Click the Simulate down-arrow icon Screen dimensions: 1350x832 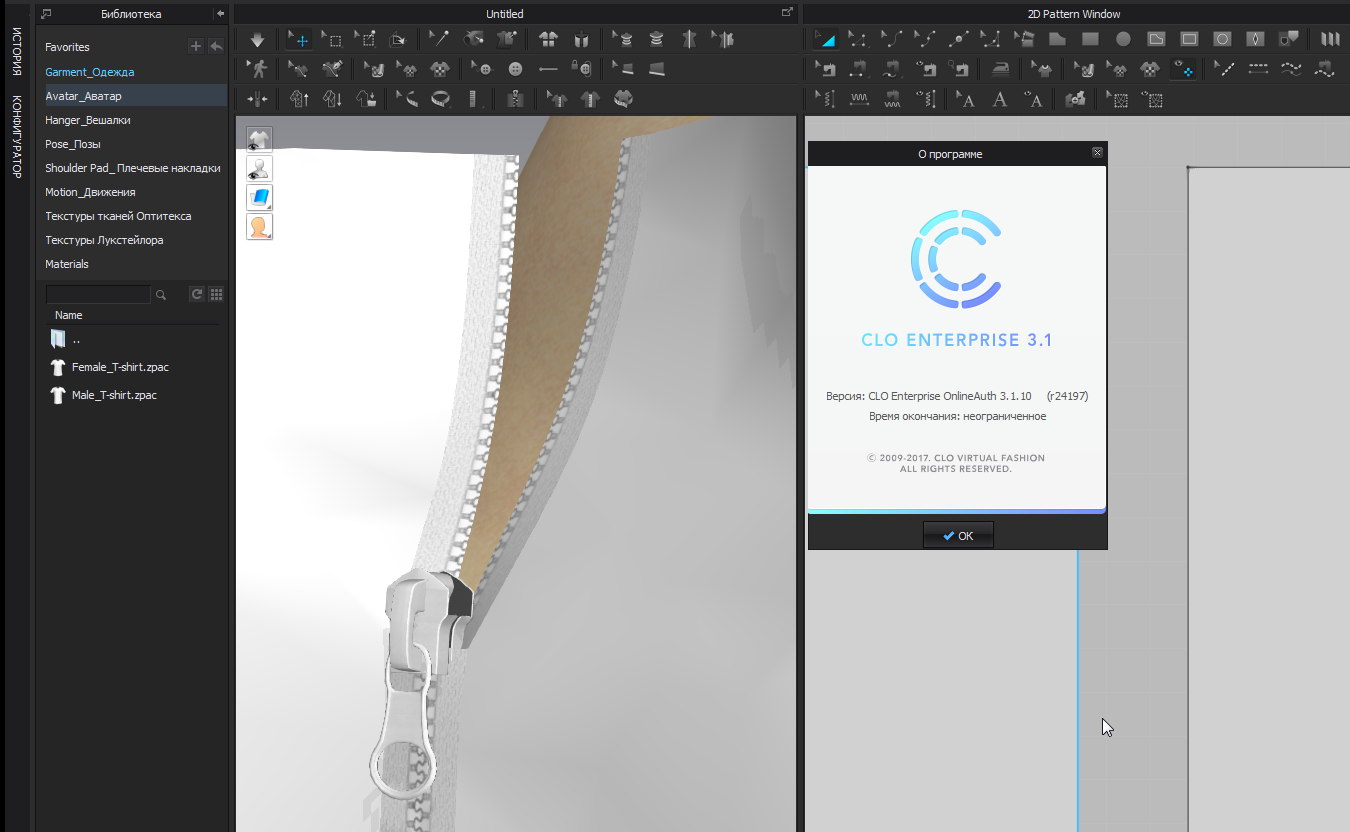click(x=257, y=40)
